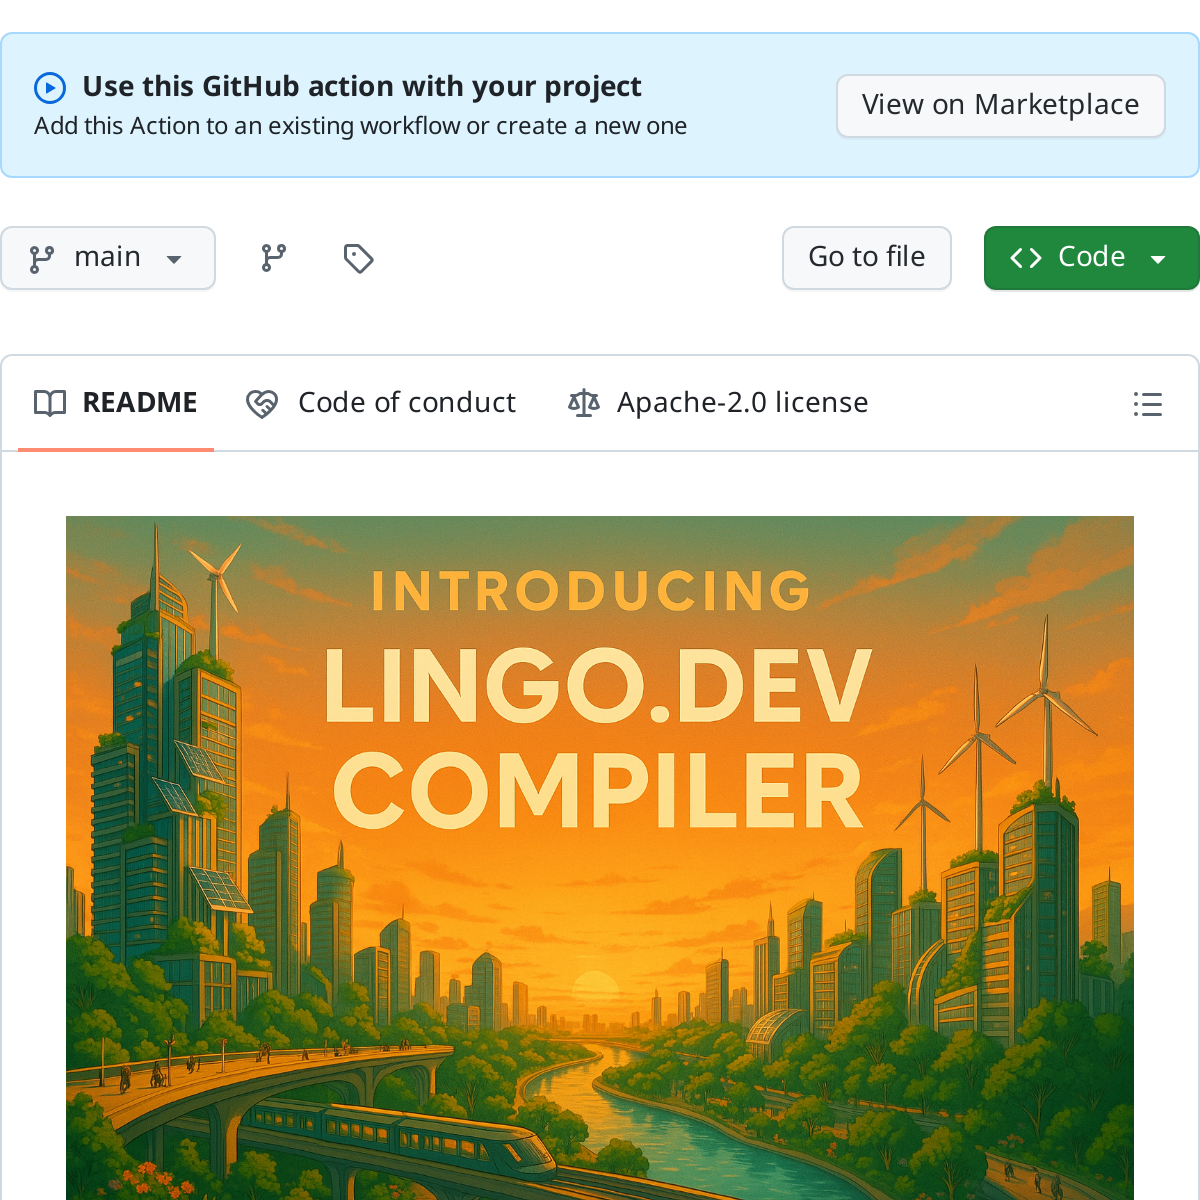Click Go to file button
This screenshot has width=1200, height=1200.
coord(867,258)
